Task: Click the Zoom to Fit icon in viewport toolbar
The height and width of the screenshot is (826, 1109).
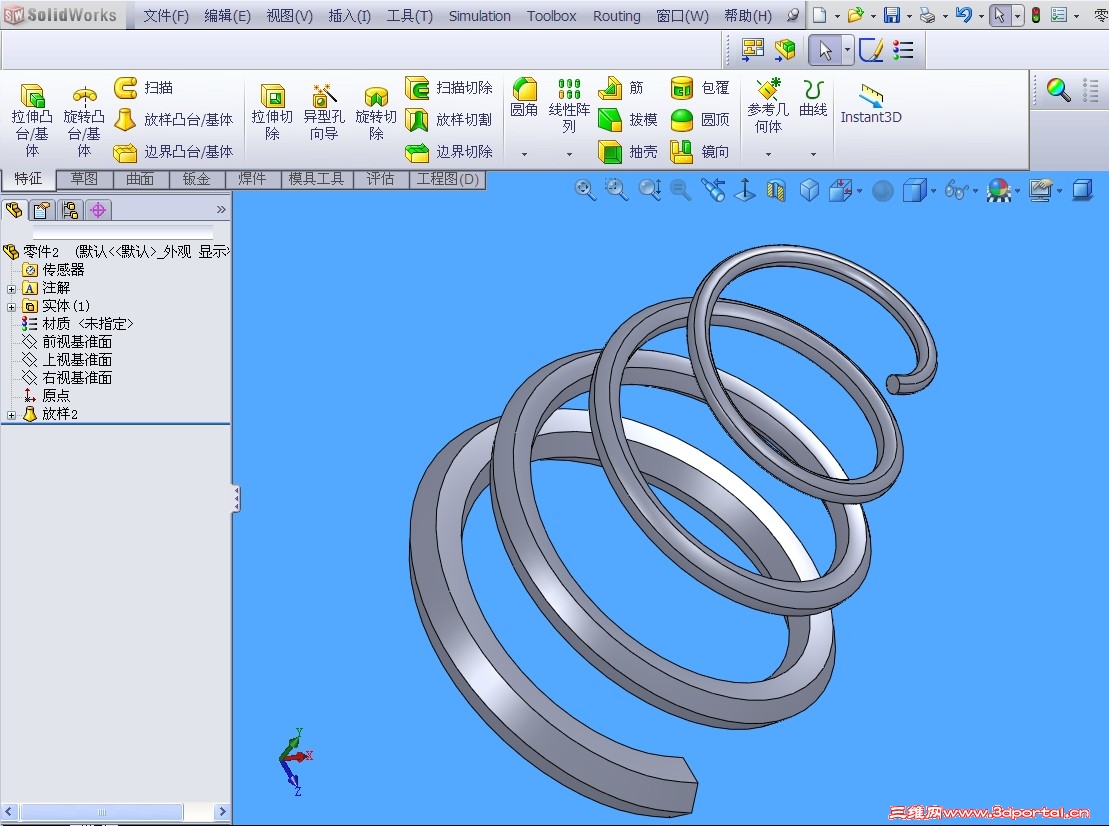Action: [x=585, y=190]
